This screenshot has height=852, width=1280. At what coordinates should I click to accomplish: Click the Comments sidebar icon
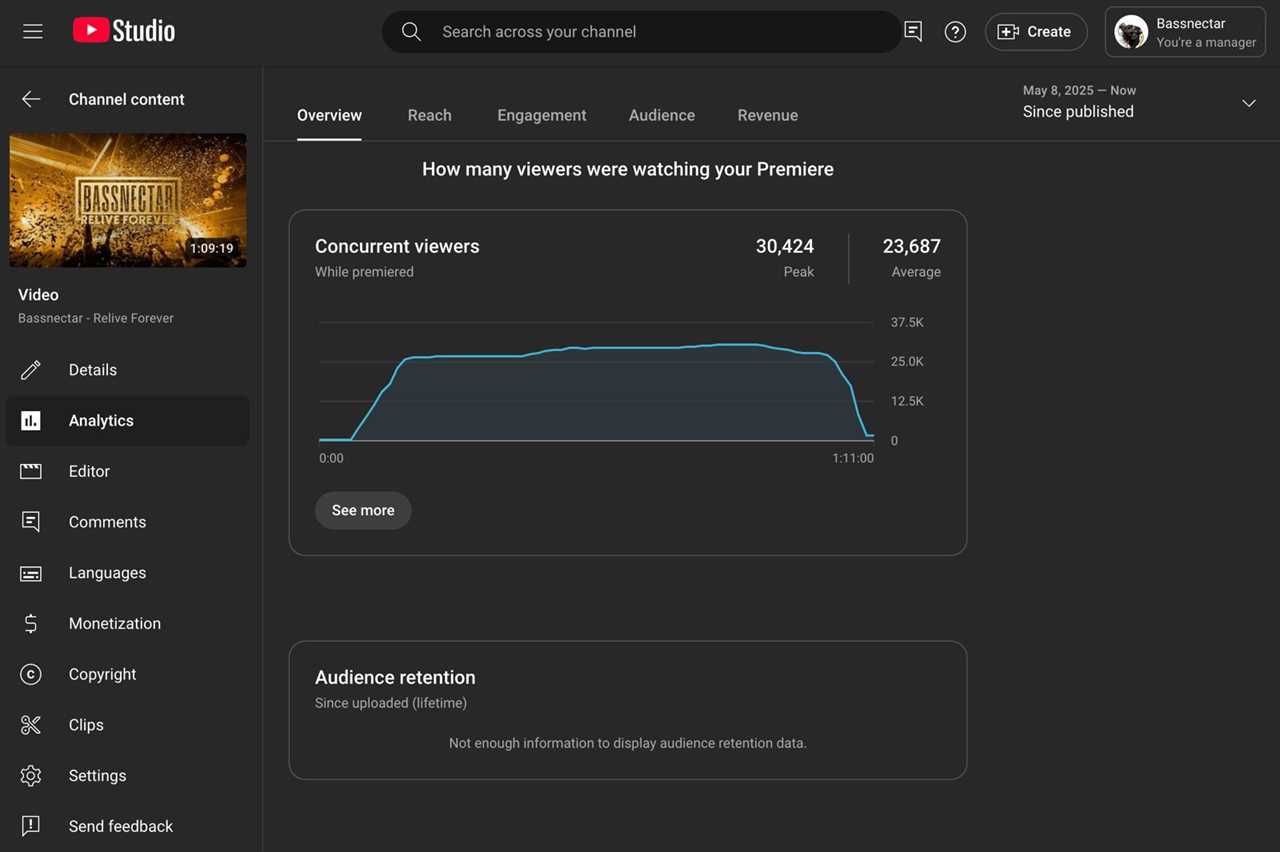pyautogui.click(x=31, y=522)
